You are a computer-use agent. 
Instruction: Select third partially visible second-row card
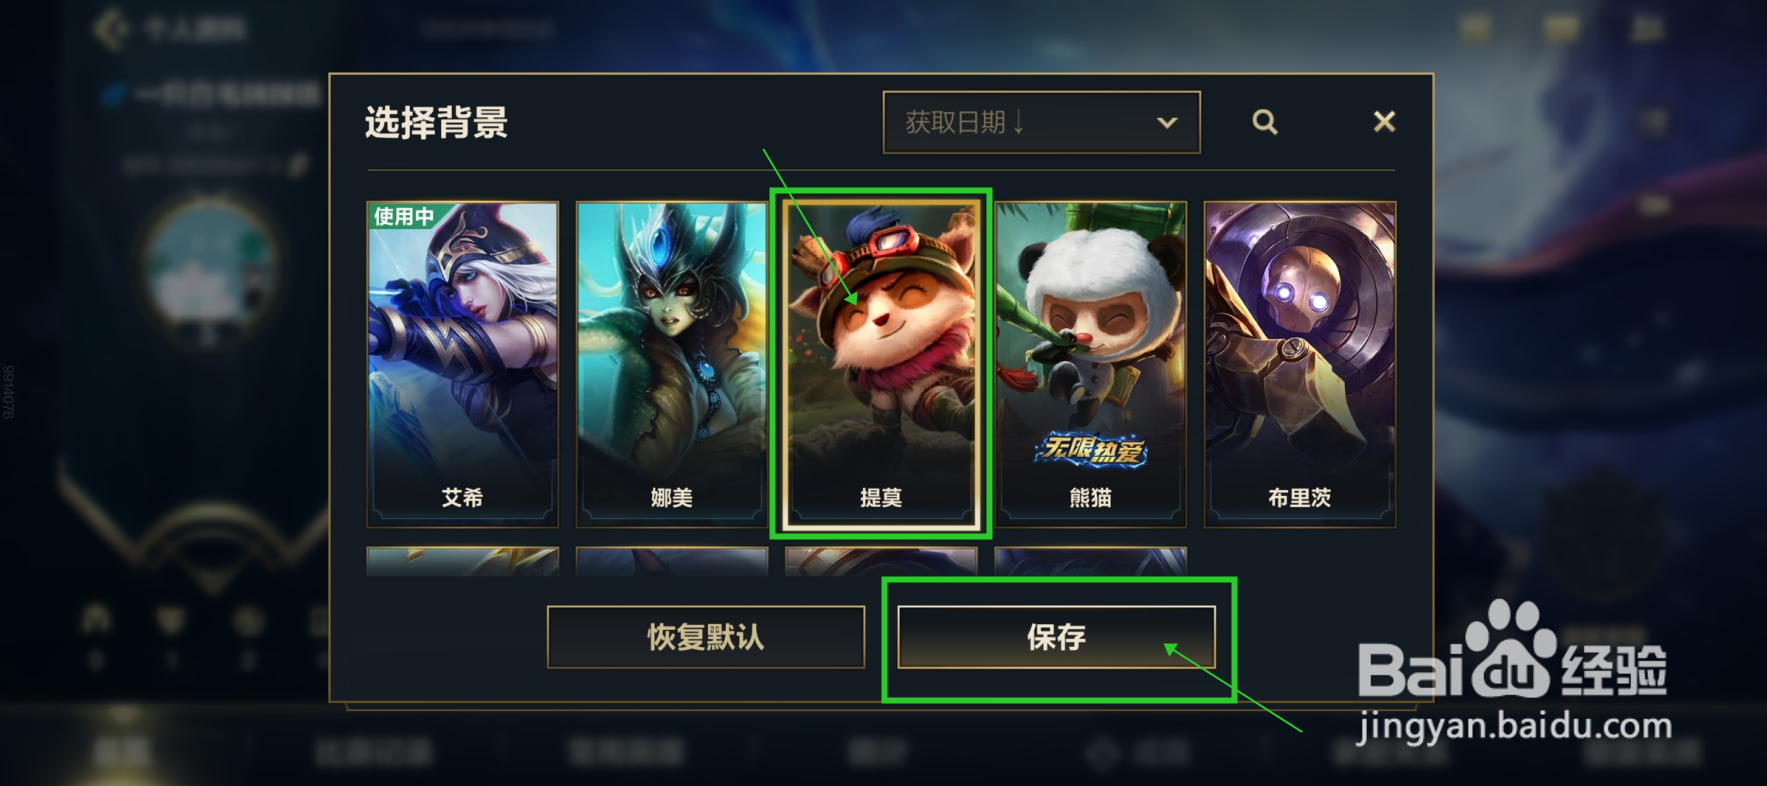point(880,561)
